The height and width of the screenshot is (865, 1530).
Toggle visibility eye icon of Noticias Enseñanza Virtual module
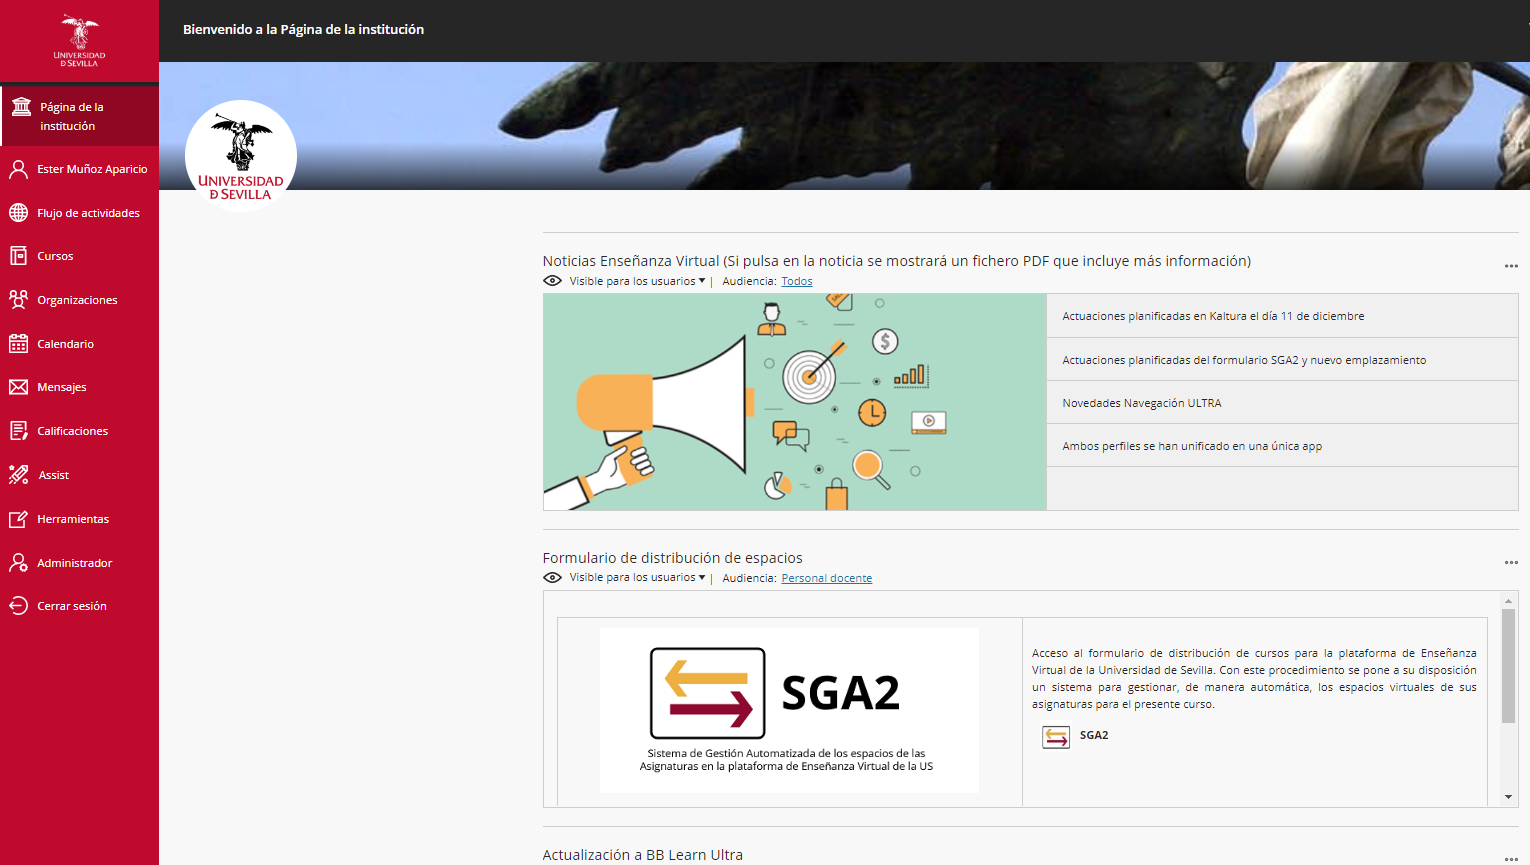click(x=552, y=281)
